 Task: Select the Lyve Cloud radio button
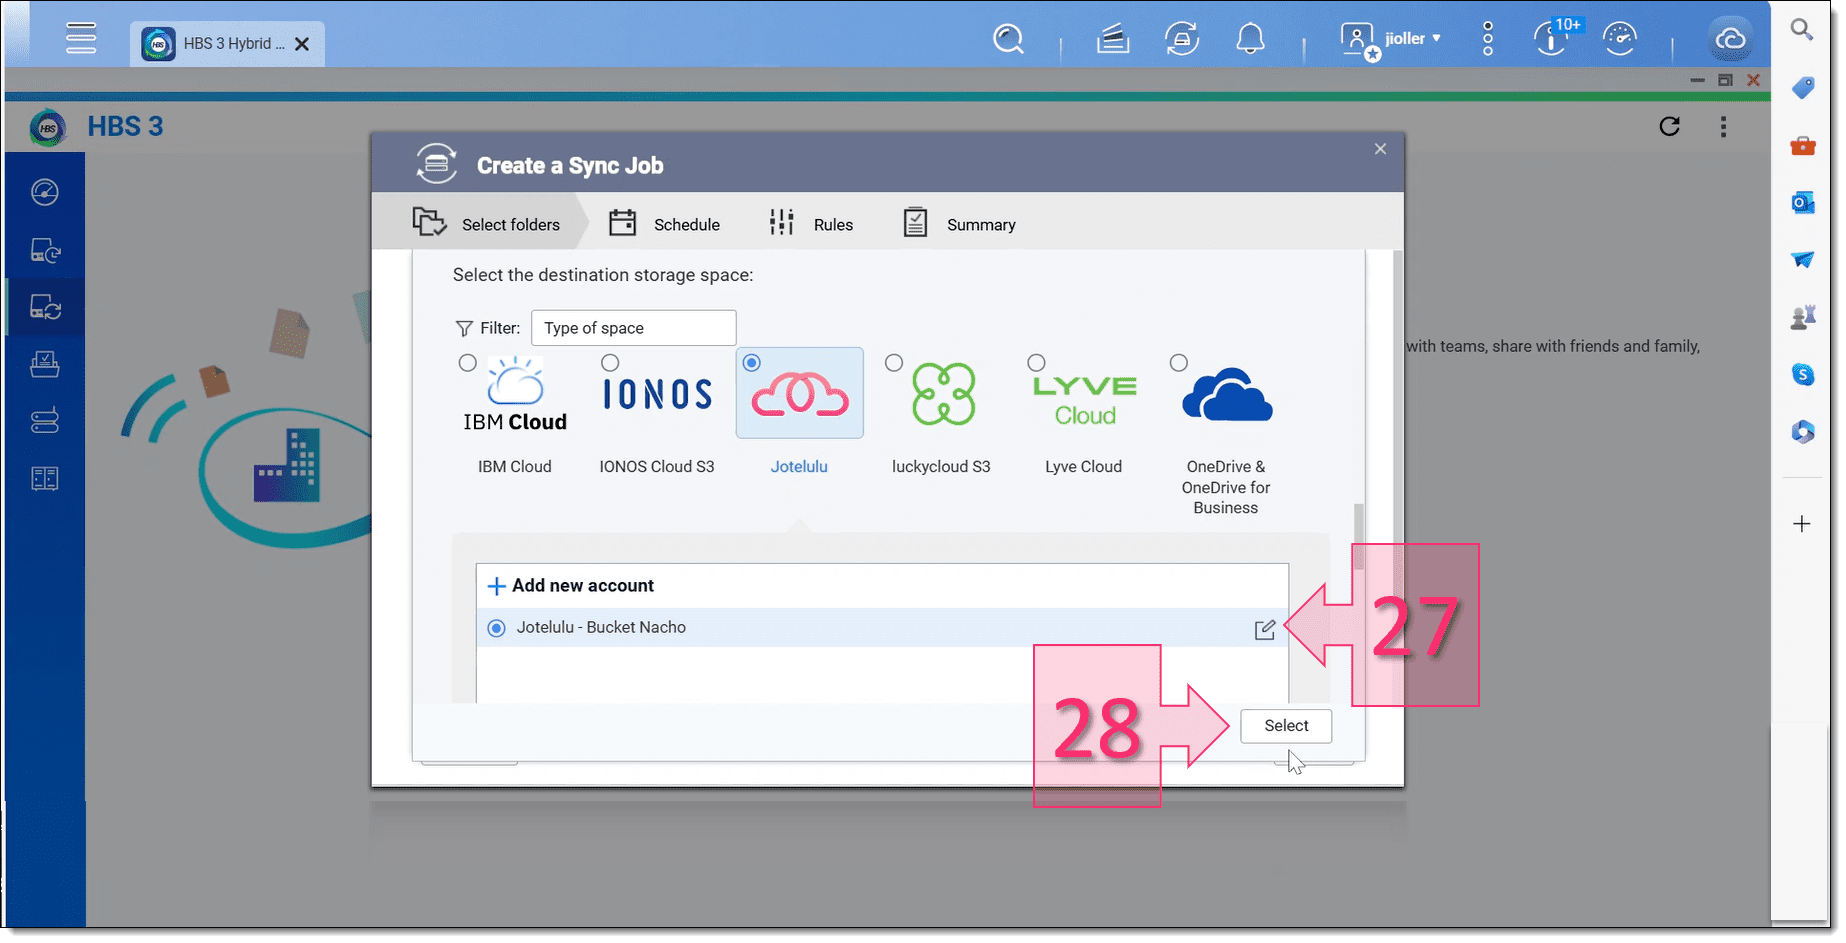[1036, 363]
